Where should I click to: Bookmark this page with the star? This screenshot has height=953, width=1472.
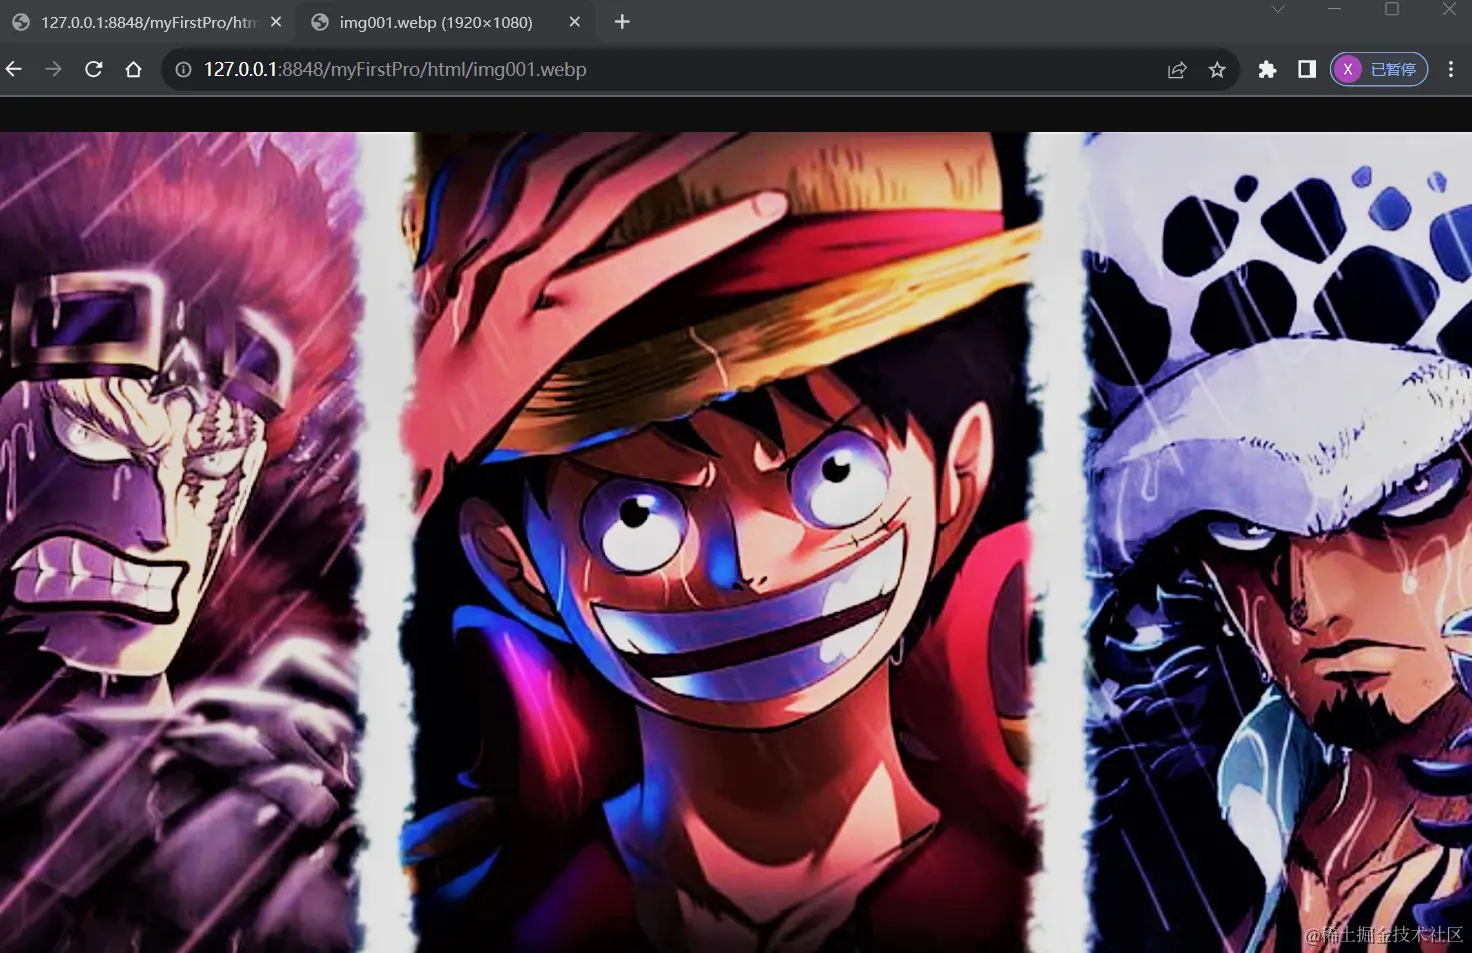(1217, 69)
